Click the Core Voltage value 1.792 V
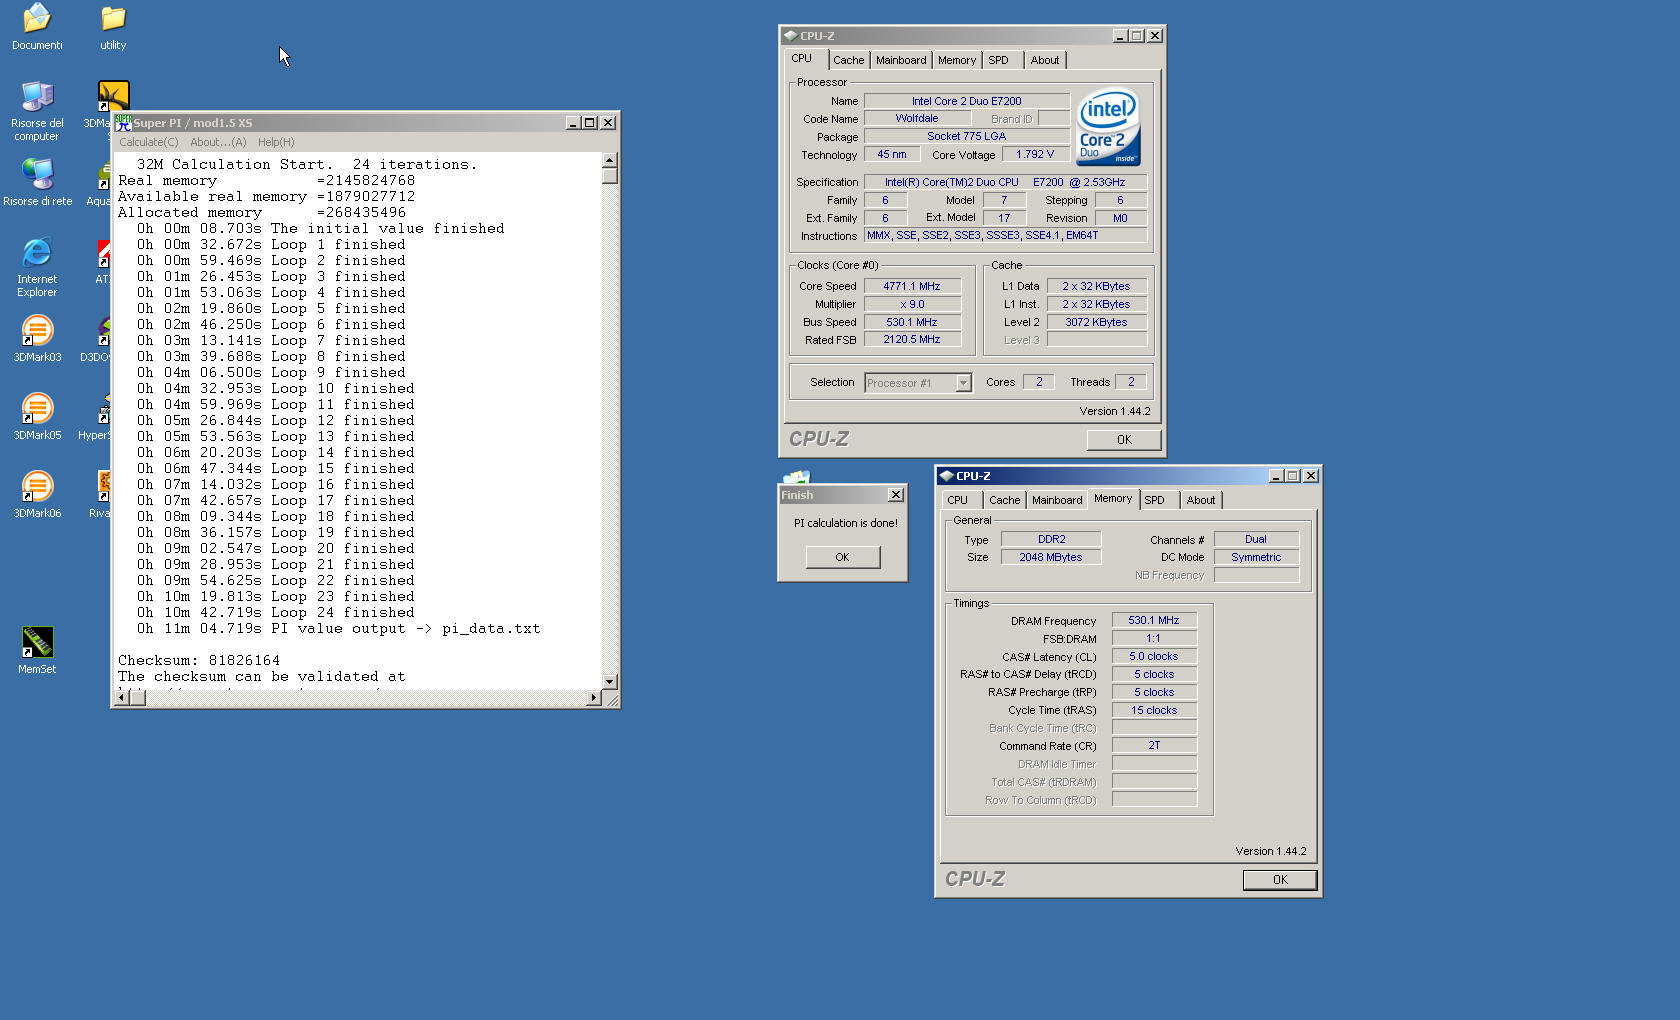1680x1020 pixels. click(1035, 155)
